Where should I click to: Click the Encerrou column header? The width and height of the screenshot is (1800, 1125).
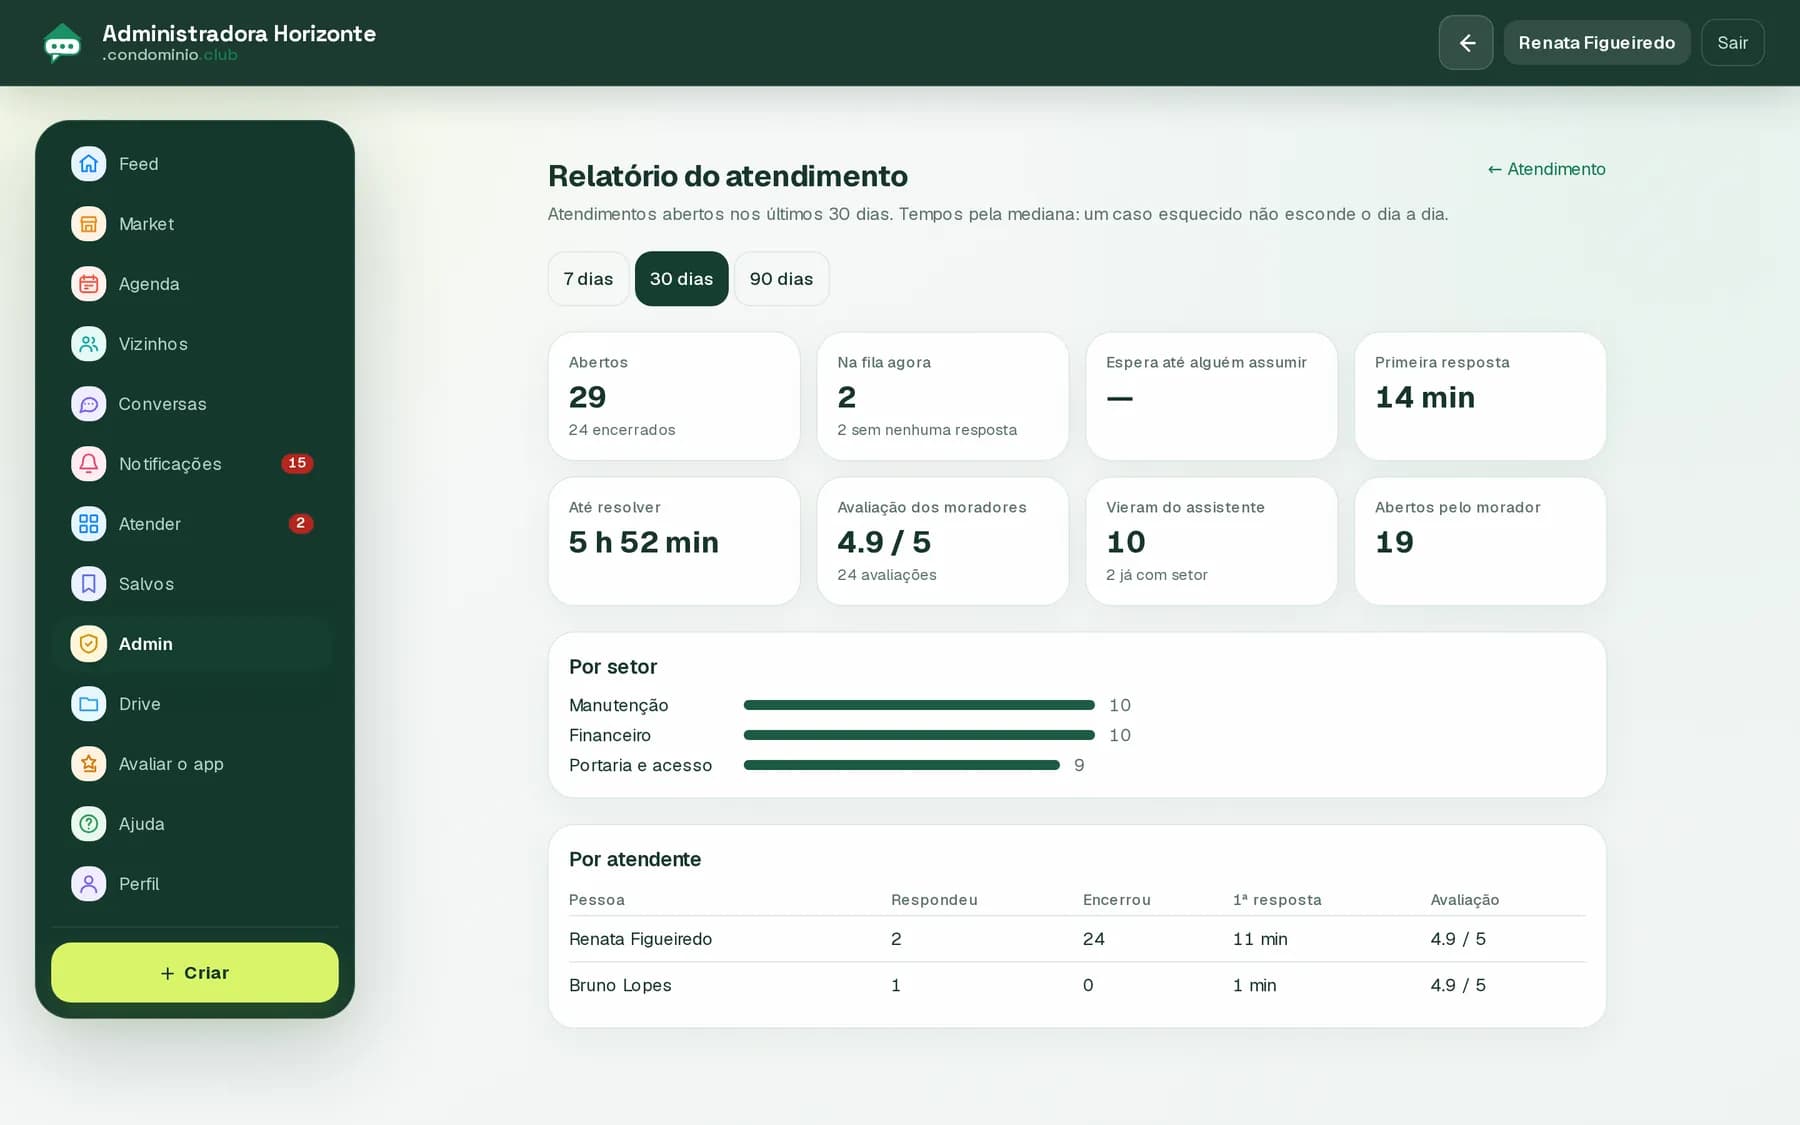tap(1117, 900)
